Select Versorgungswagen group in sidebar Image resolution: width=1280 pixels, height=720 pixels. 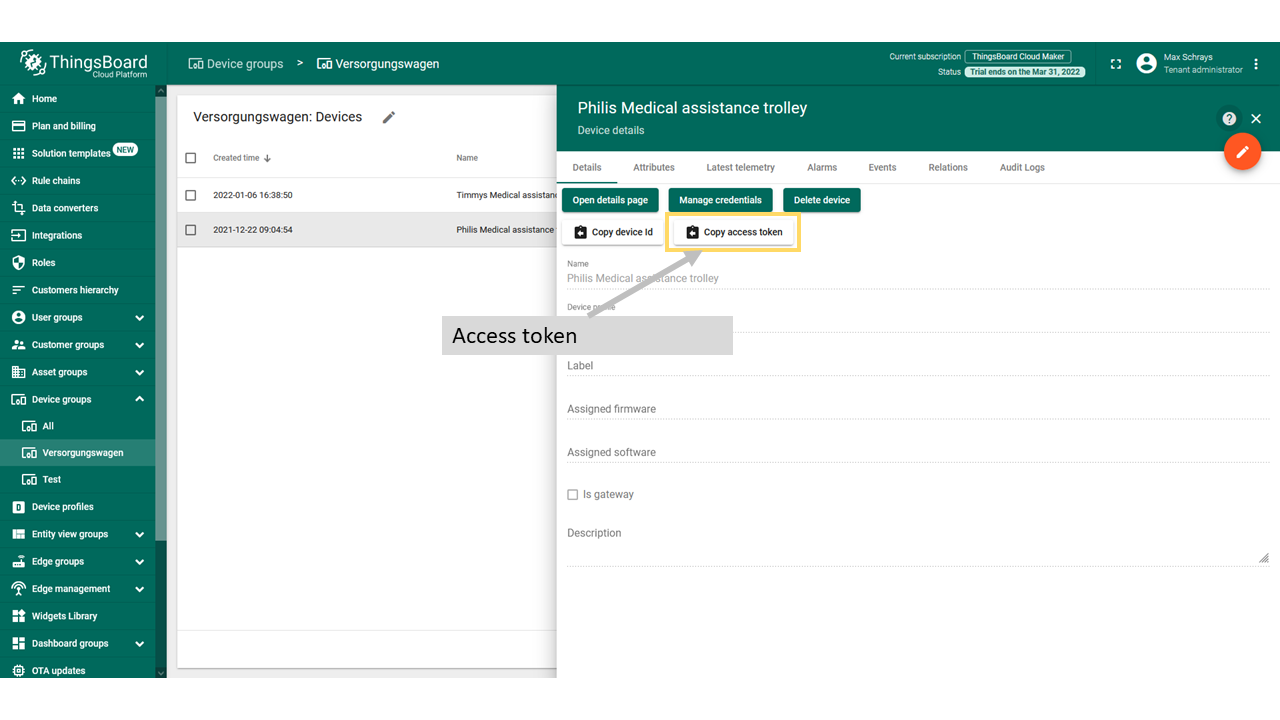78,453
